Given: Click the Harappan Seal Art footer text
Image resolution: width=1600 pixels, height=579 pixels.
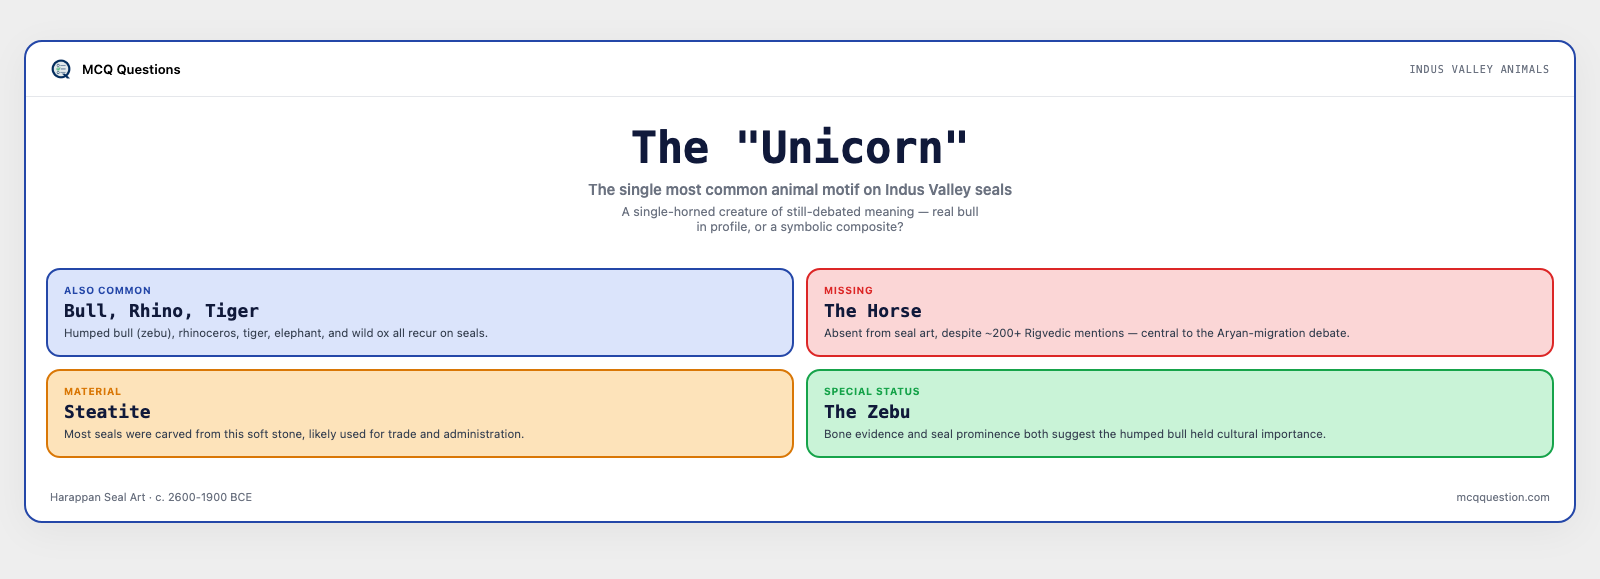Looking at the screenshot, I should (x=151, y=497).
